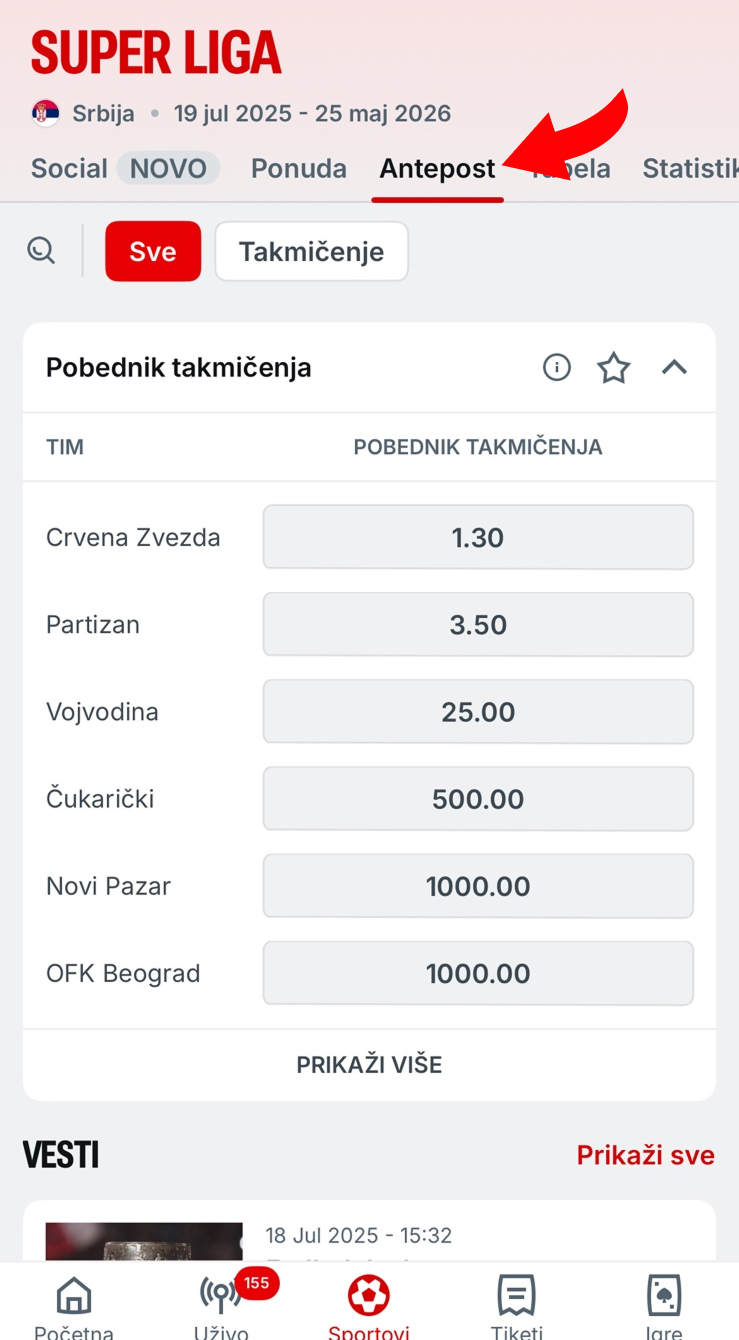The width and height of the screenshot is (739, 1340).
Task: Pick Crvena Zvezda odds 1.30
Action: pyautogui.click(x=478, y=538)
